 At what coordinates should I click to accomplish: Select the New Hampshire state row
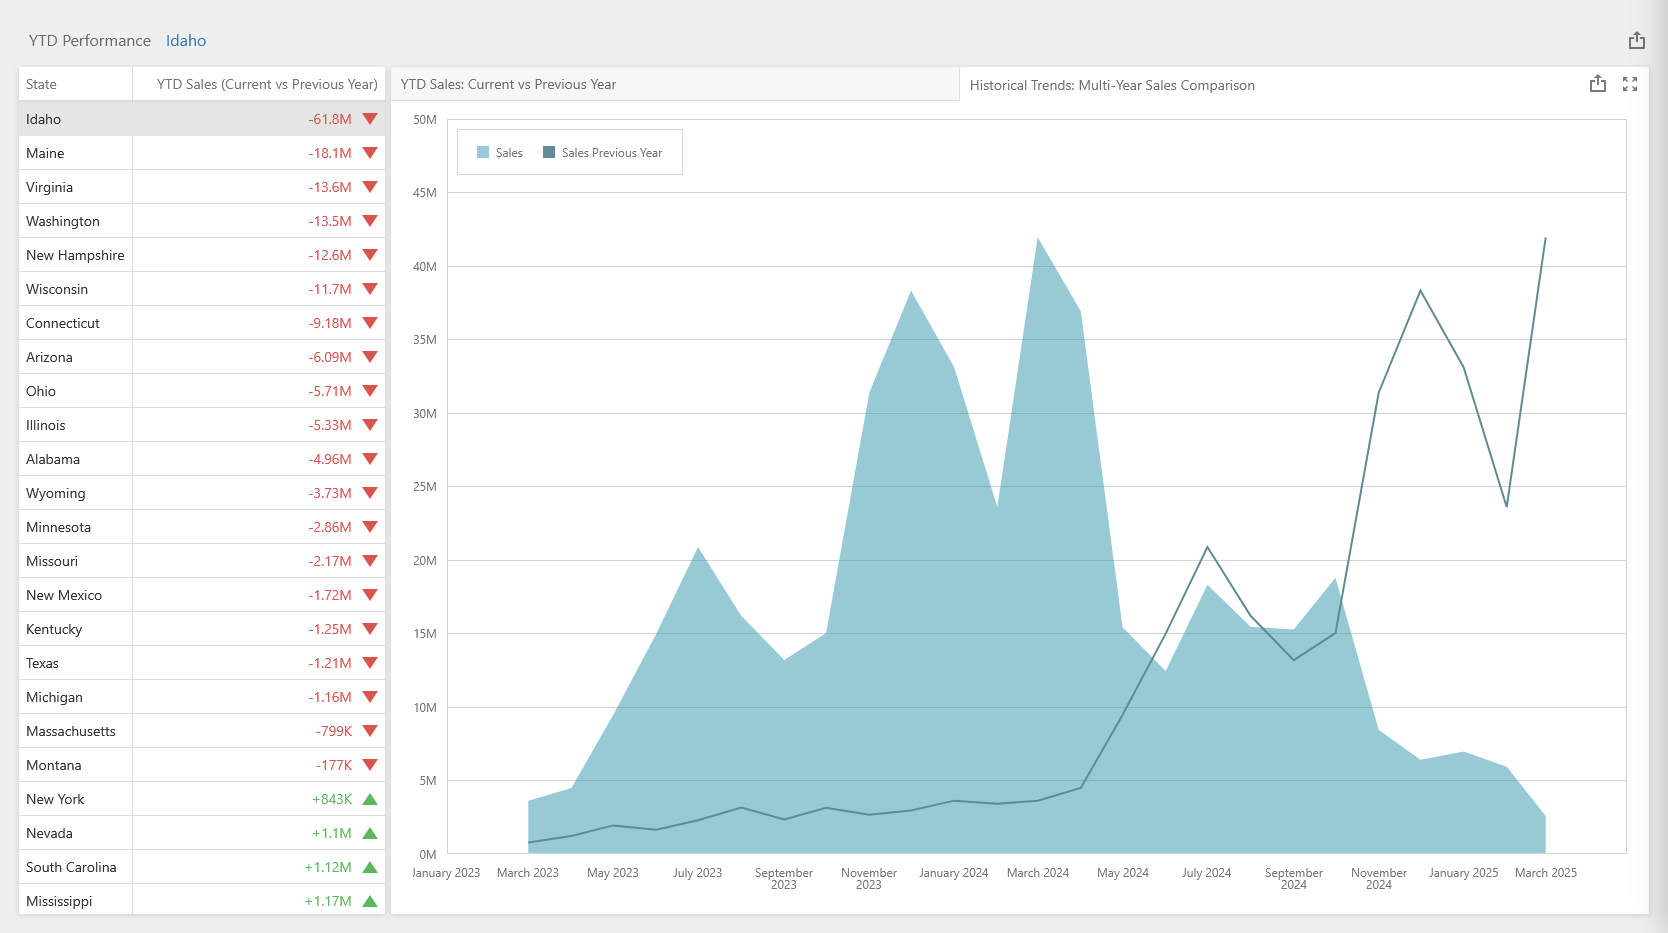(x=75, y=255)
